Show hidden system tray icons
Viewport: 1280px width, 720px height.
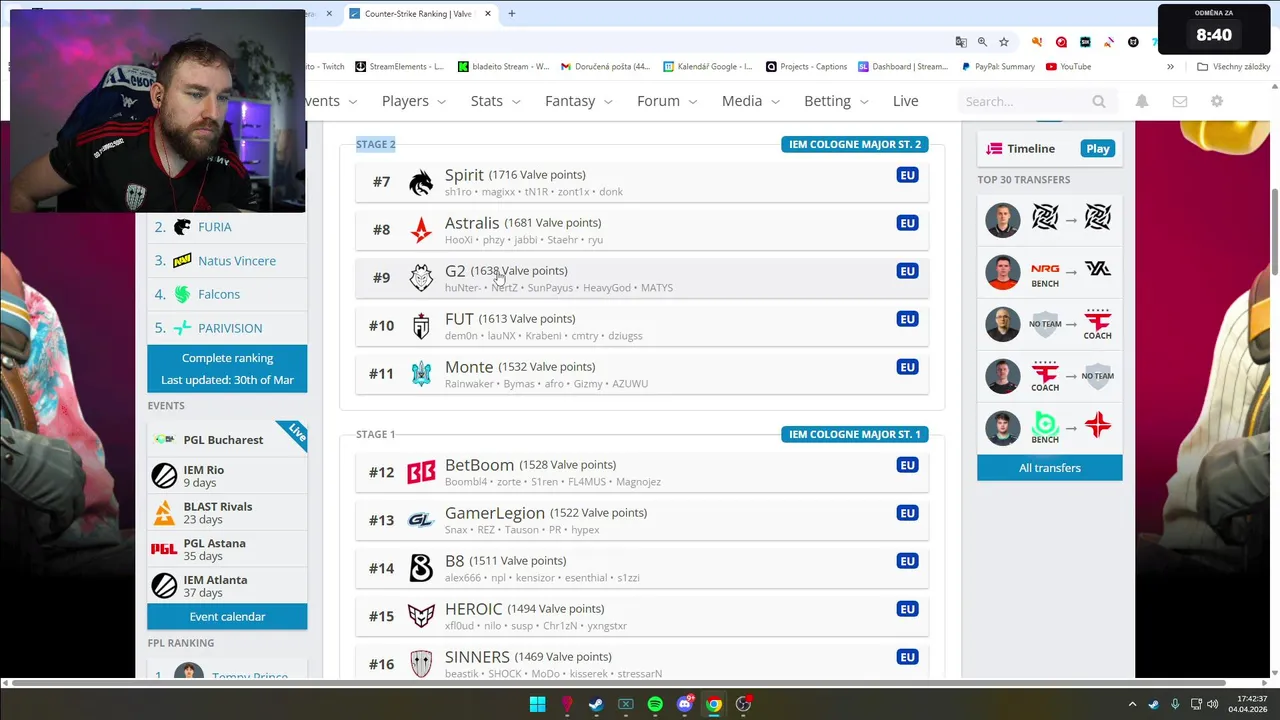click(x=1132, y=704)
